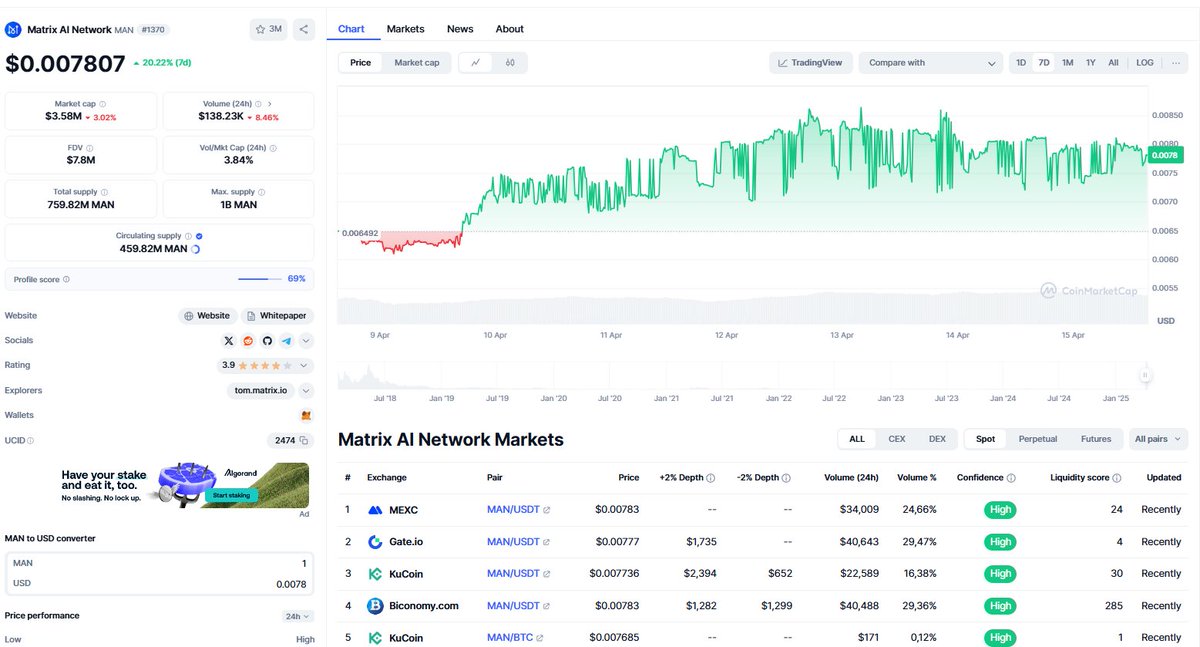Click the FDV info icon

point(90,147)
